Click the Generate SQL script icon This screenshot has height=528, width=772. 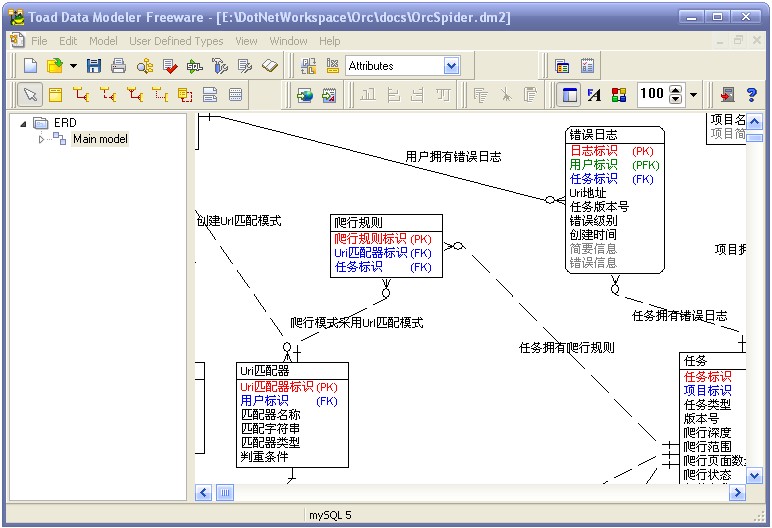click(x=194, y=66)
